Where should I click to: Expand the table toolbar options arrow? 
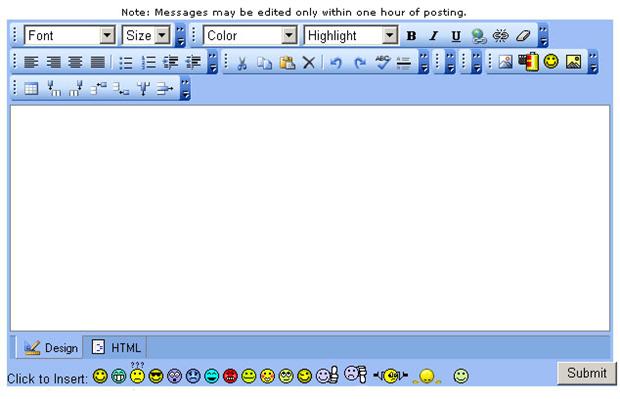coord(185,89)
